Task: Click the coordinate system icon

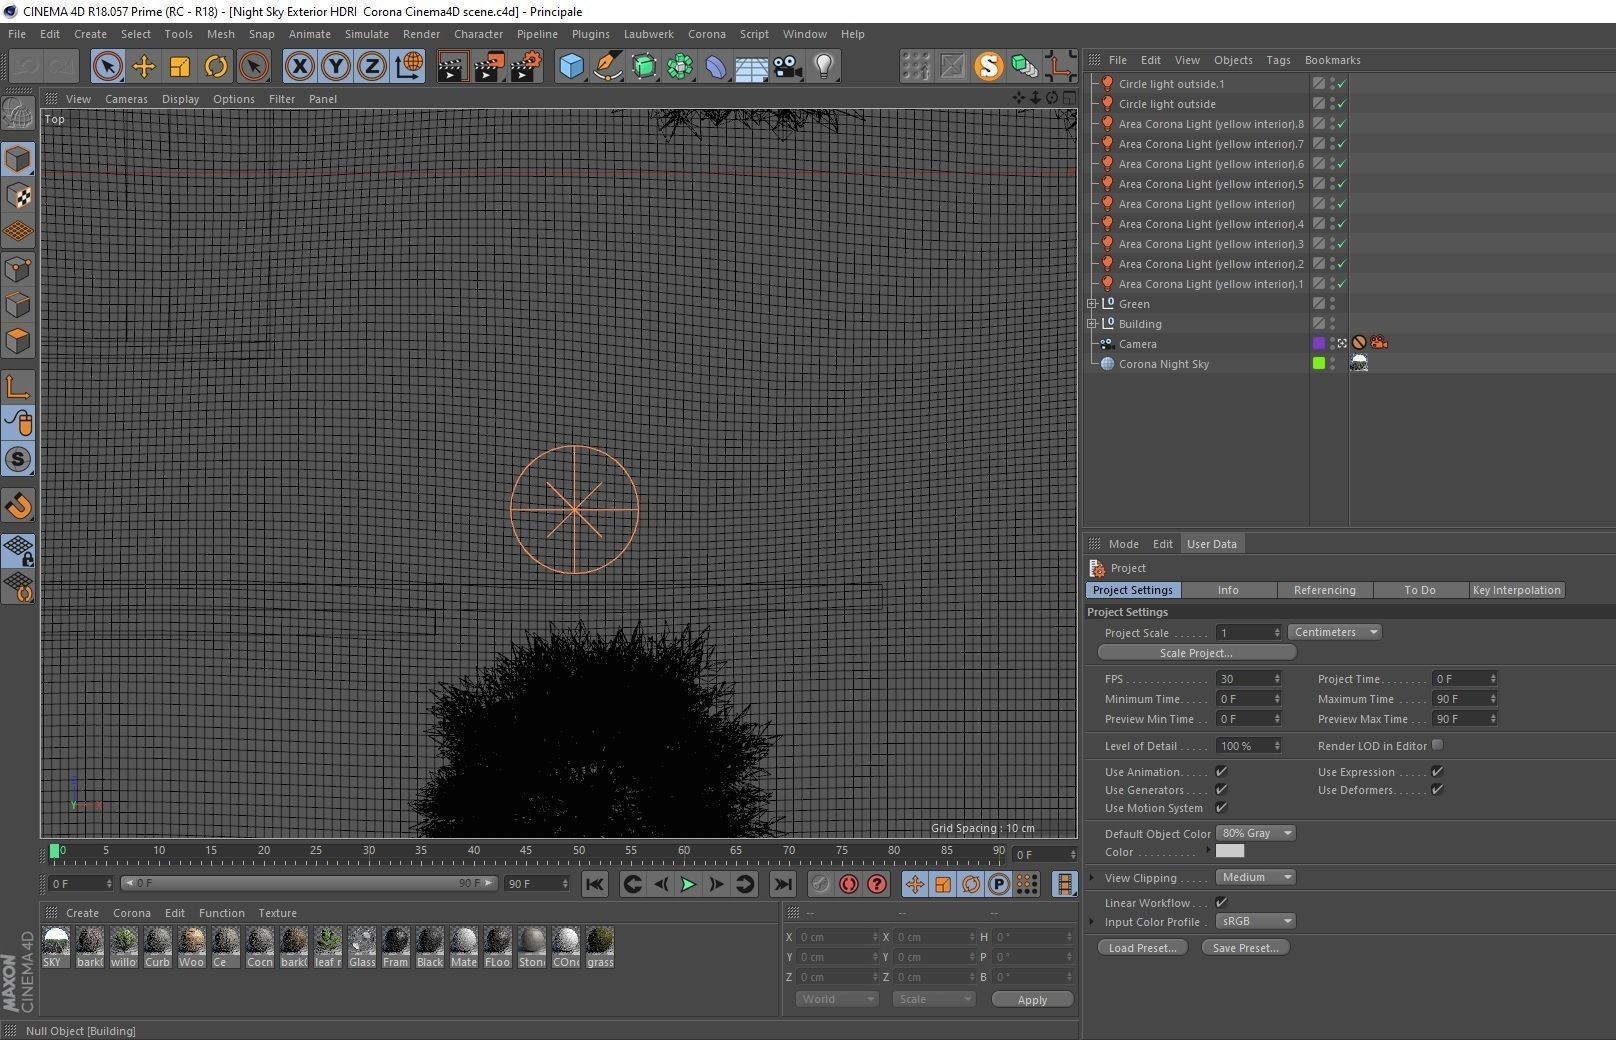Action: click(x=408, y=67)
